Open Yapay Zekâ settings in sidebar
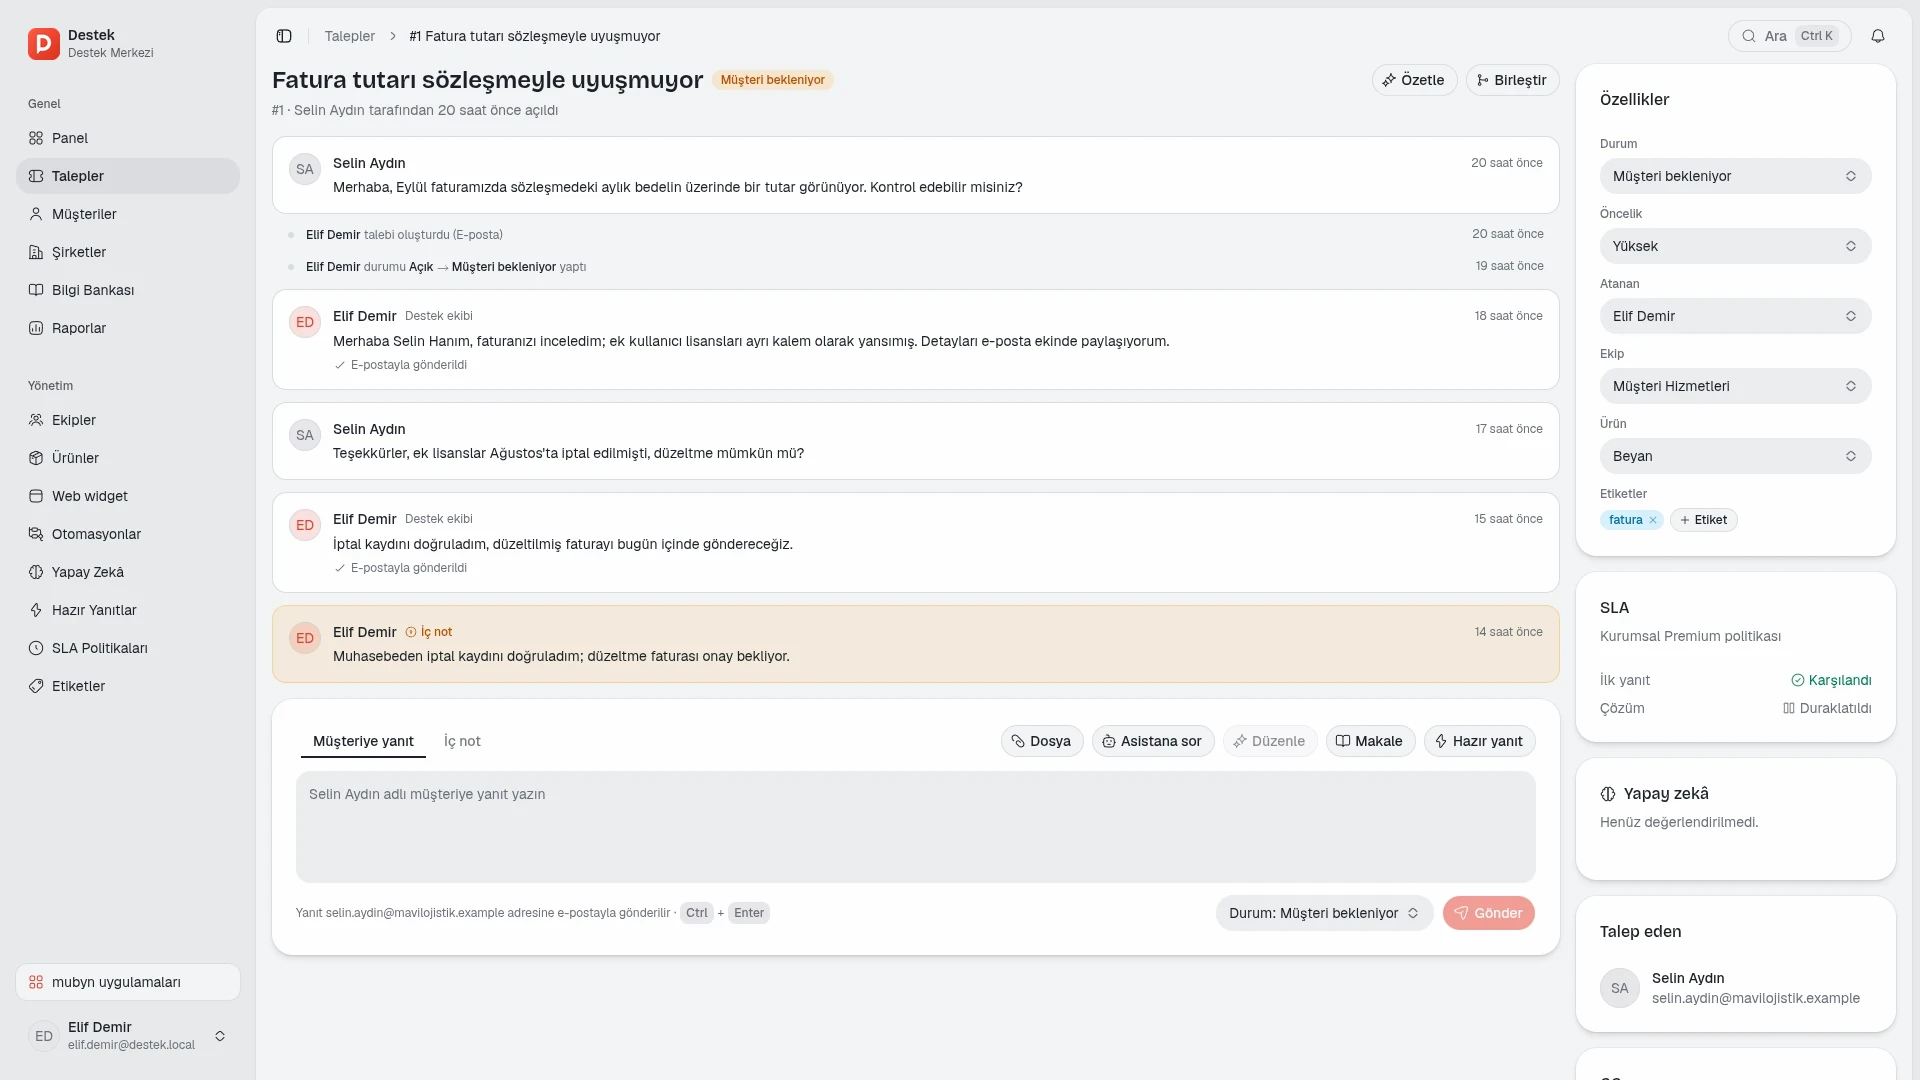 pos(128,572)
